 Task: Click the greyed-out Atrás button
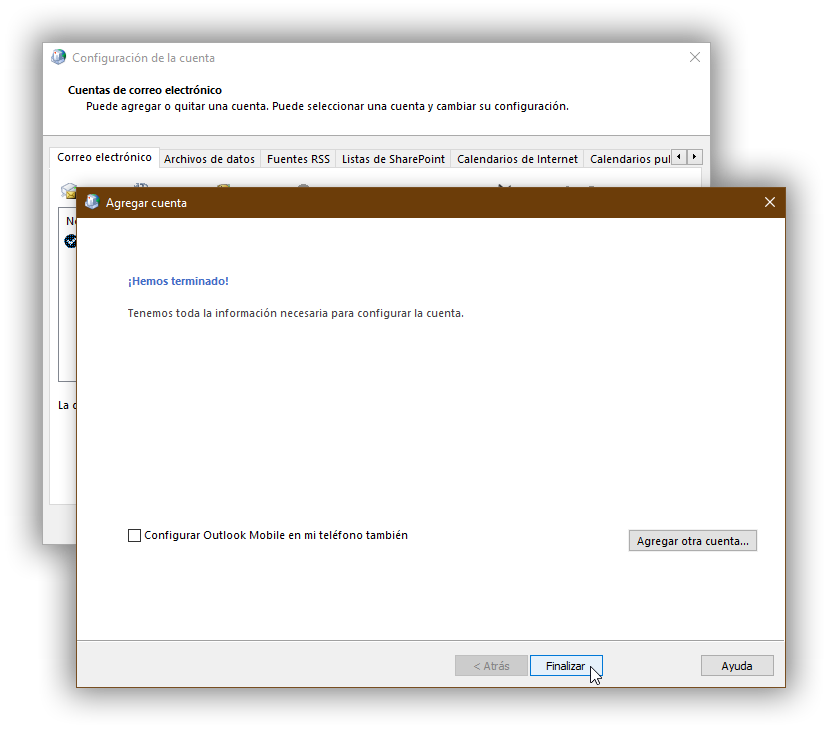click(491, 666)
